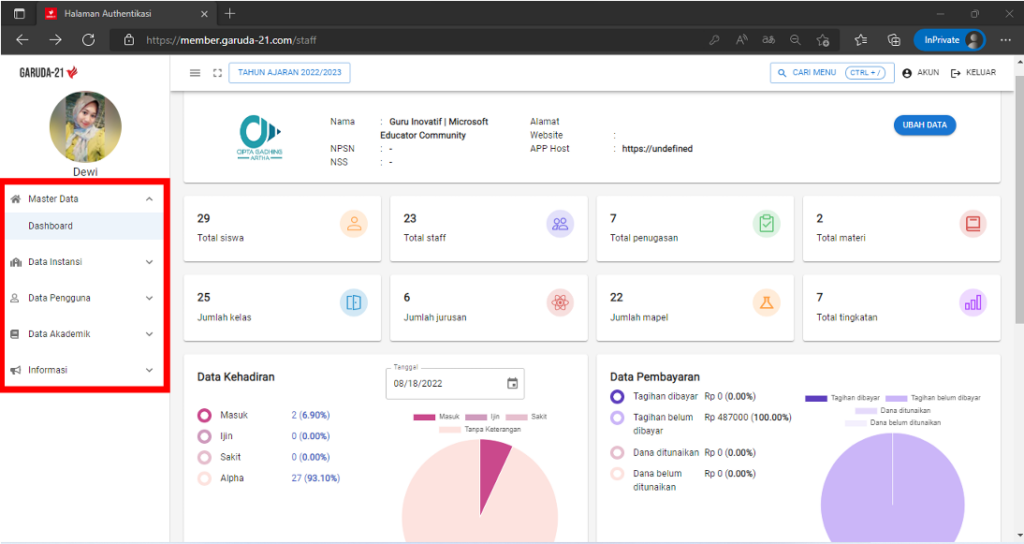Open browser settings three-dot menu
This screenshot has width=1024, height=544.
pyautogui.click(x=1005, y=40)
